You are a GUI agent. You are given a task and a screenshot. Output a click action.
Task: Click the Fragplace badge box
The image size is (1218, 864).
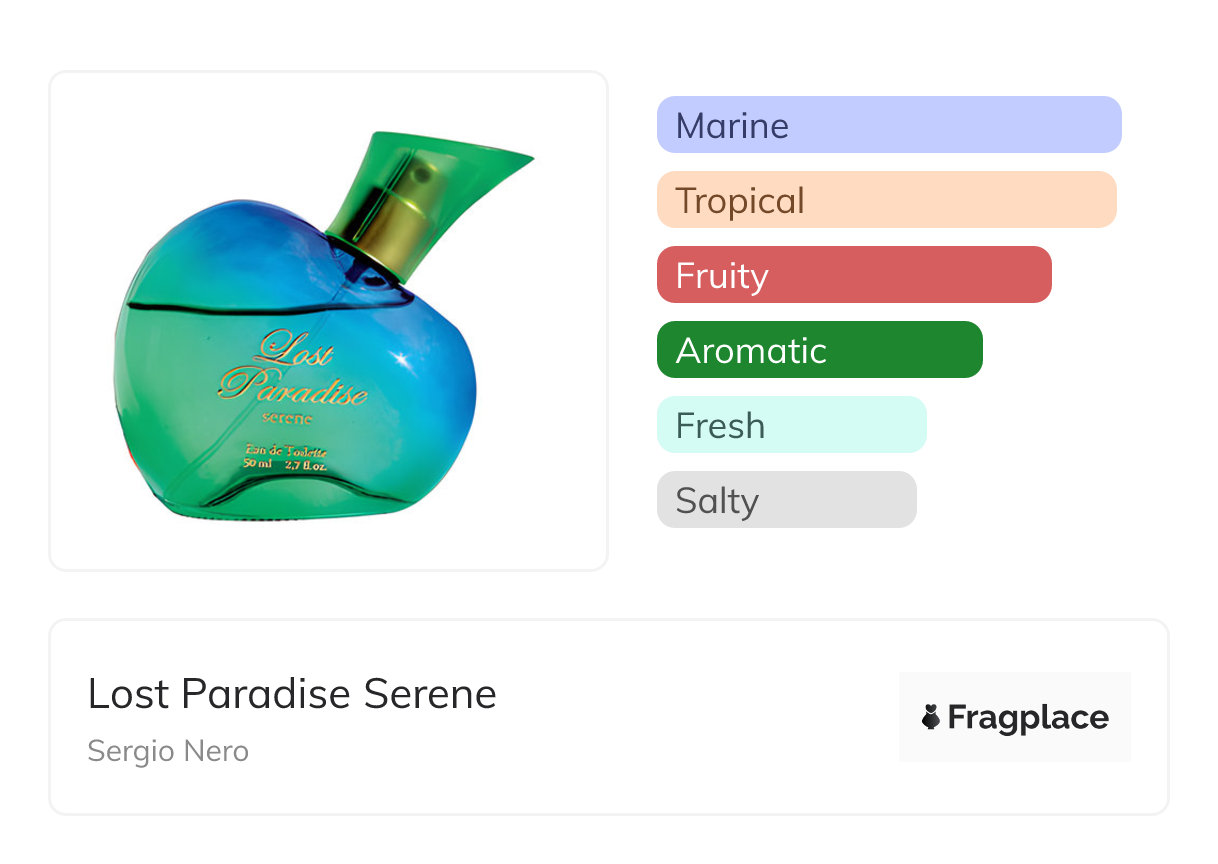pos(1015,717)
